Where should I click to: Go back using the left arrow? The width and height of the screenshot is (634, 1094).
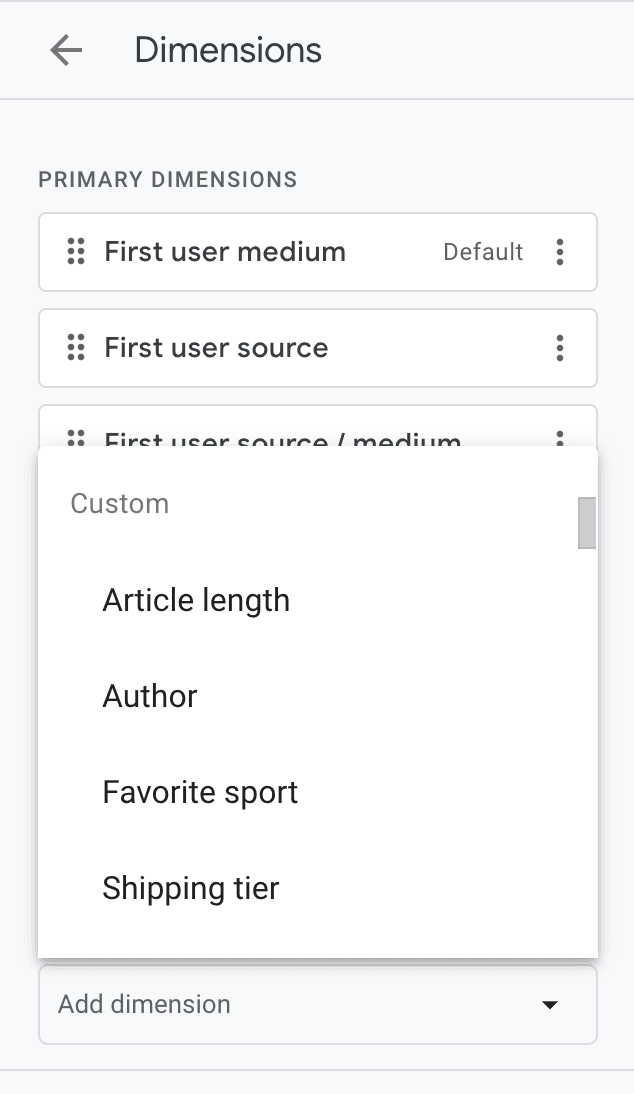66,50
